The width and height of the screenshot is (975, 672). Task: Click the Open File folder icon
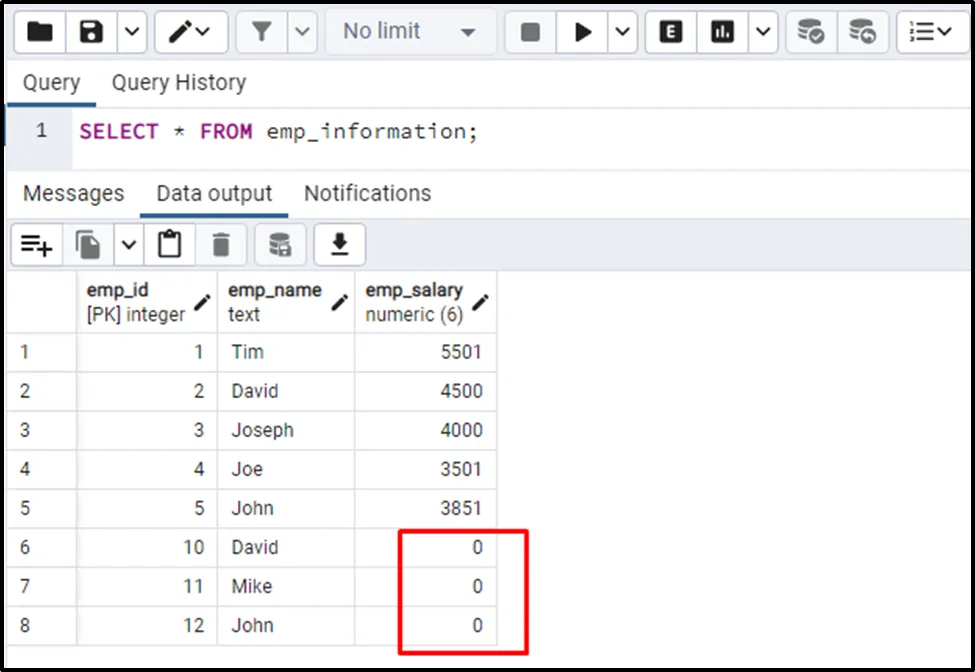(40, 32)
